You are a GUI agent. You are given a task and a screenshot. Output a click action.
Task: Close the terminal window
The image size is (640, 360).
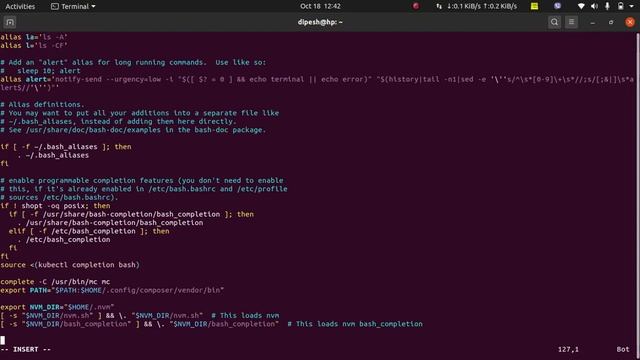coord(630,22)
